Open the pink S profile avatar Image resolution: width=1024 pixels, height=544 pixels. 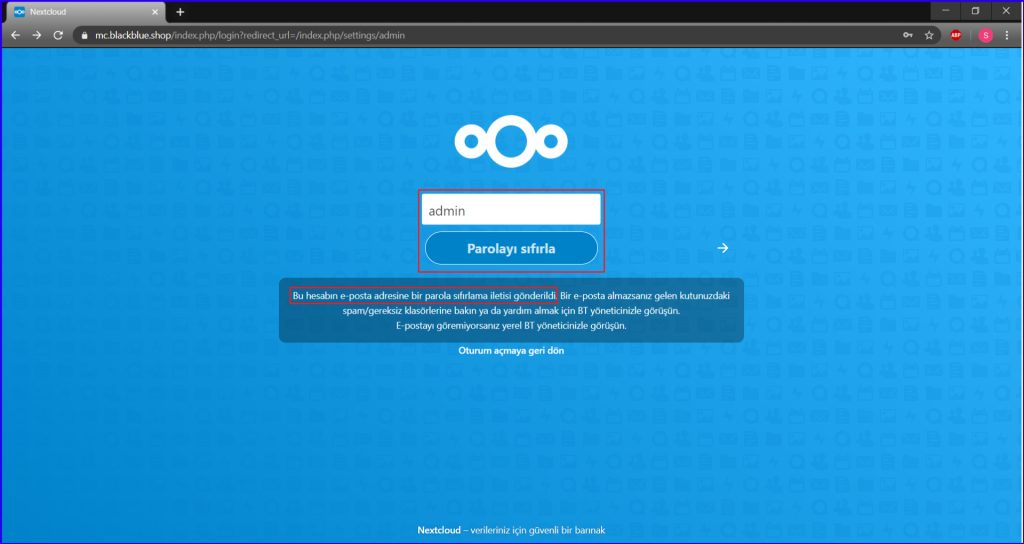[x=986, y=35]
